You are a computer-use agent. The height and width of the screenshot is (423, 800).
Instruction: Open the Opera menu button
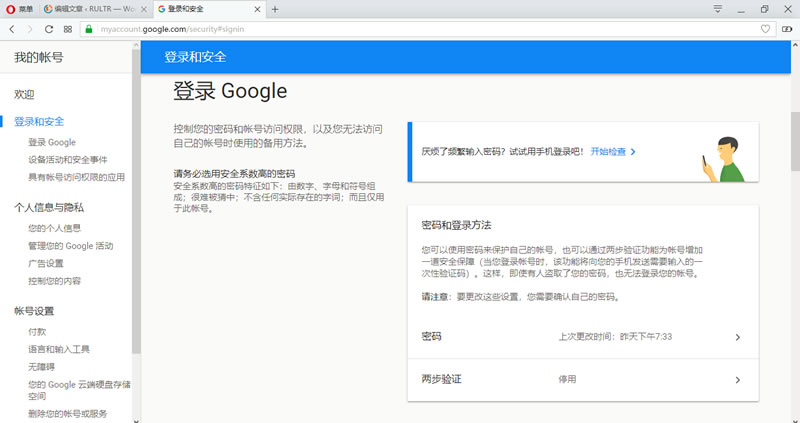(19, 9)
